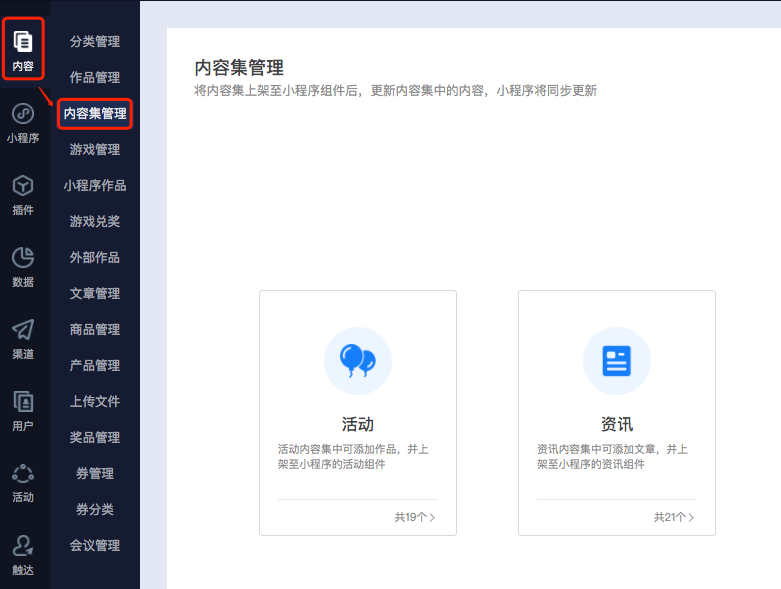Open the 共19个 link on 活动 card
Image resolution: width=781 pixels, height=589 pixels.
415,517
